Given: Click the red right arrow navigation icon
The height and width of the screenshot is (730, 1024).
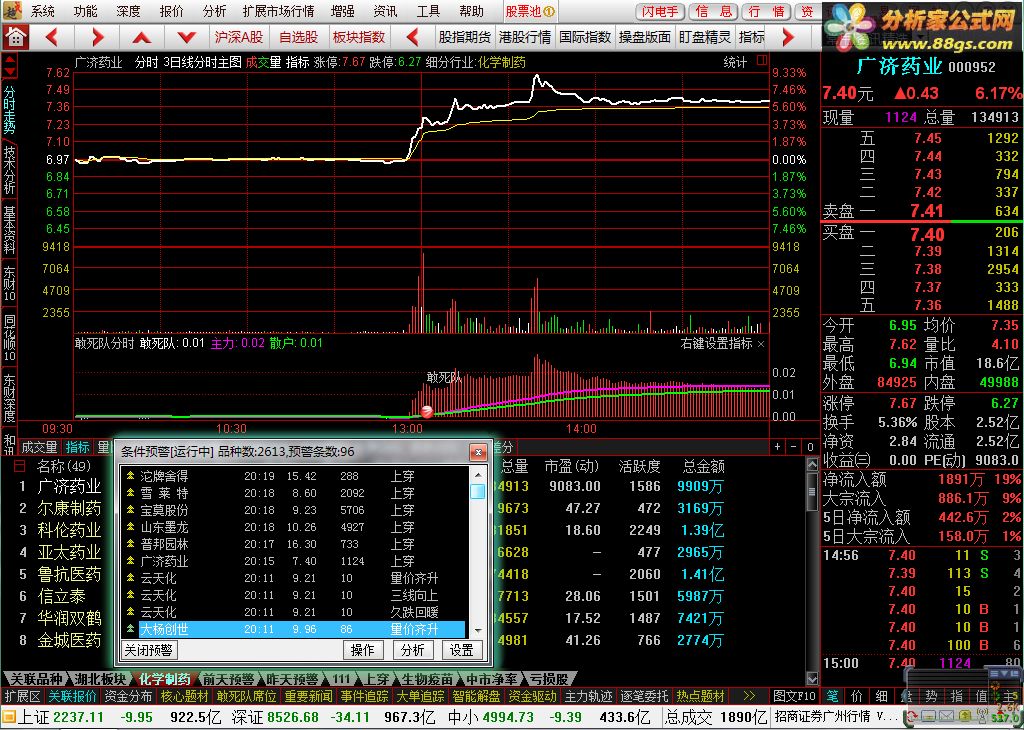Looking at the screenshot, I should [x=97, y=37].
